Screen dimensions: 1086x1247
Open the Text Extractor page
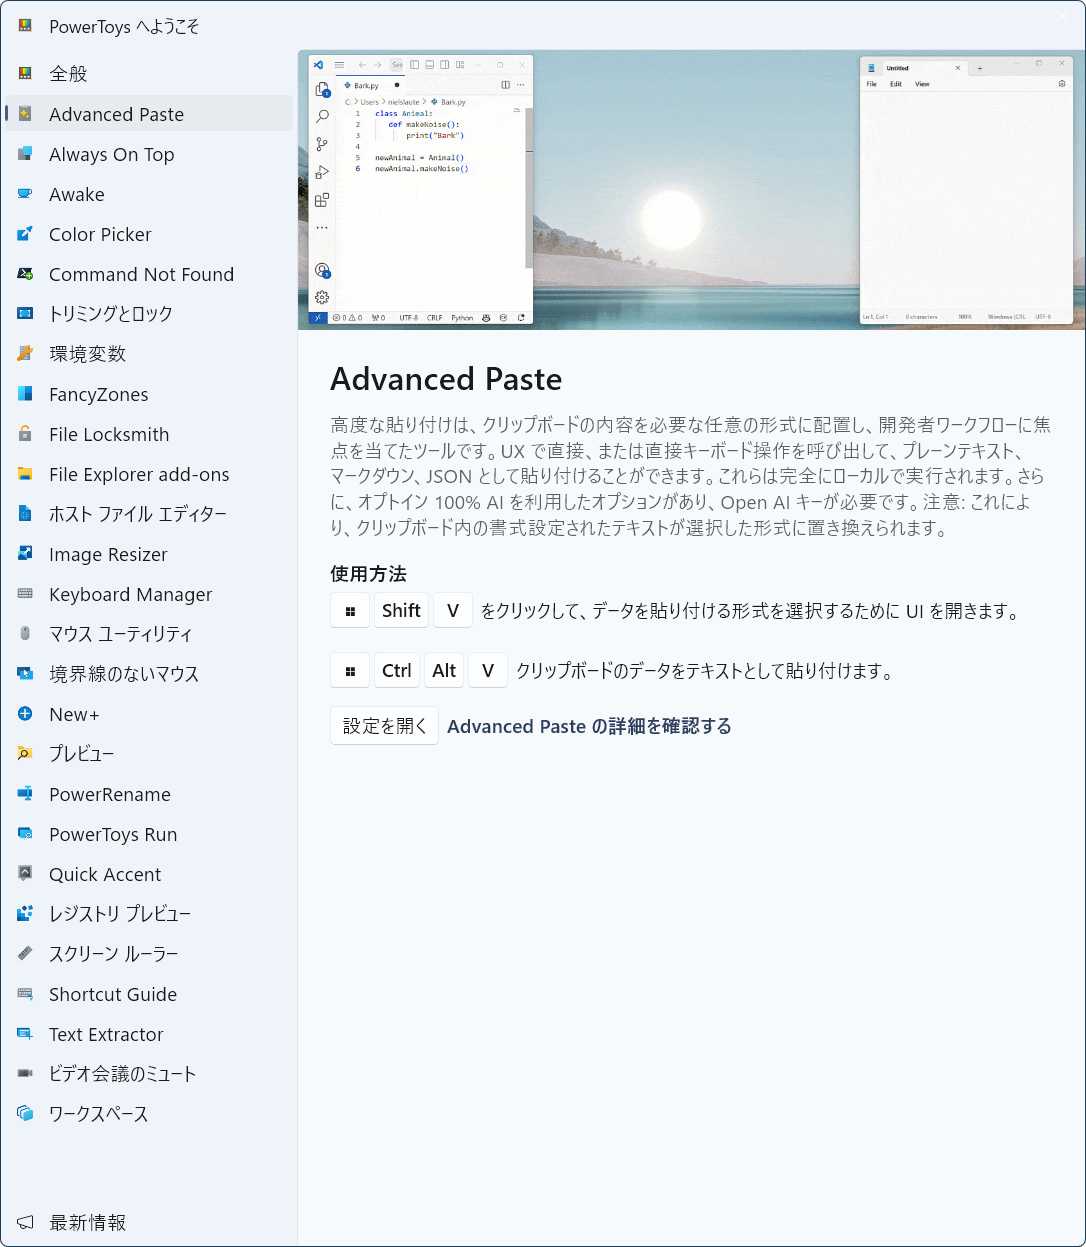click(149, 1034)
